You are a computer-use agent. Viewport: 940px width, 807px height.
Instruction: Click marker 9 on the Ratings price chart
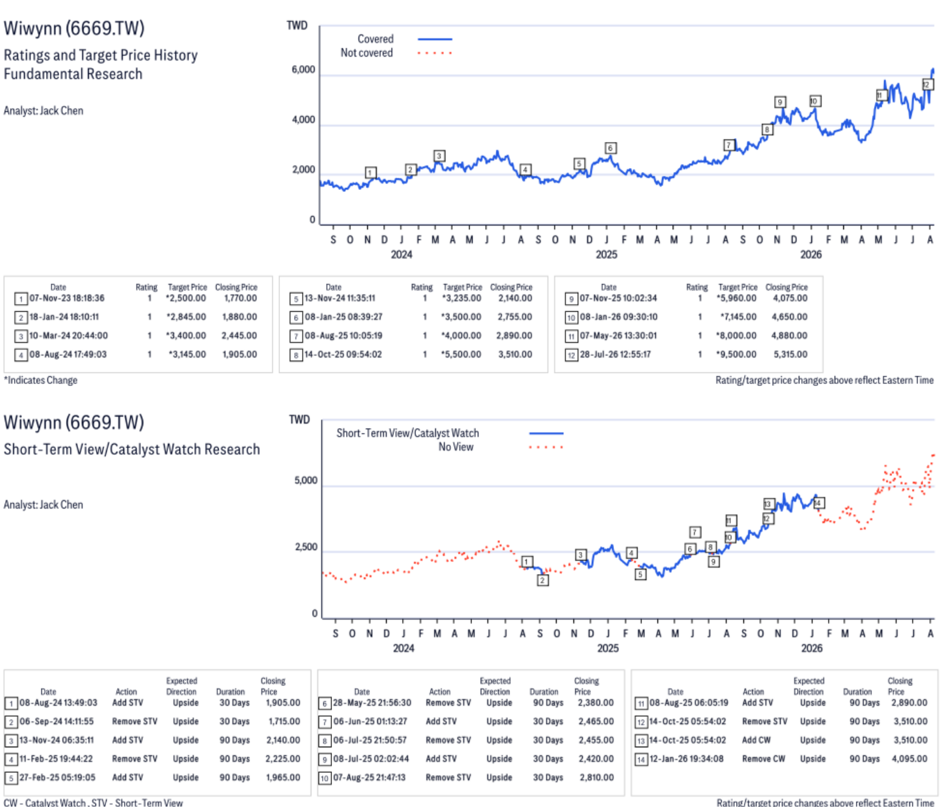coord(780,102)
